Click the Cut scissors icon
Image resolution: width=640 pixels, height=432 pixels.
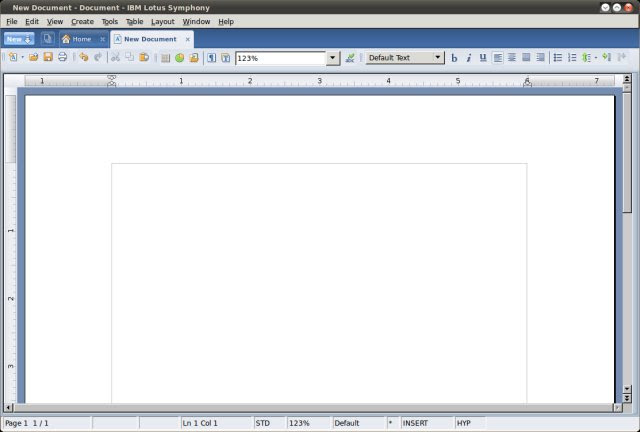(116, 57)
